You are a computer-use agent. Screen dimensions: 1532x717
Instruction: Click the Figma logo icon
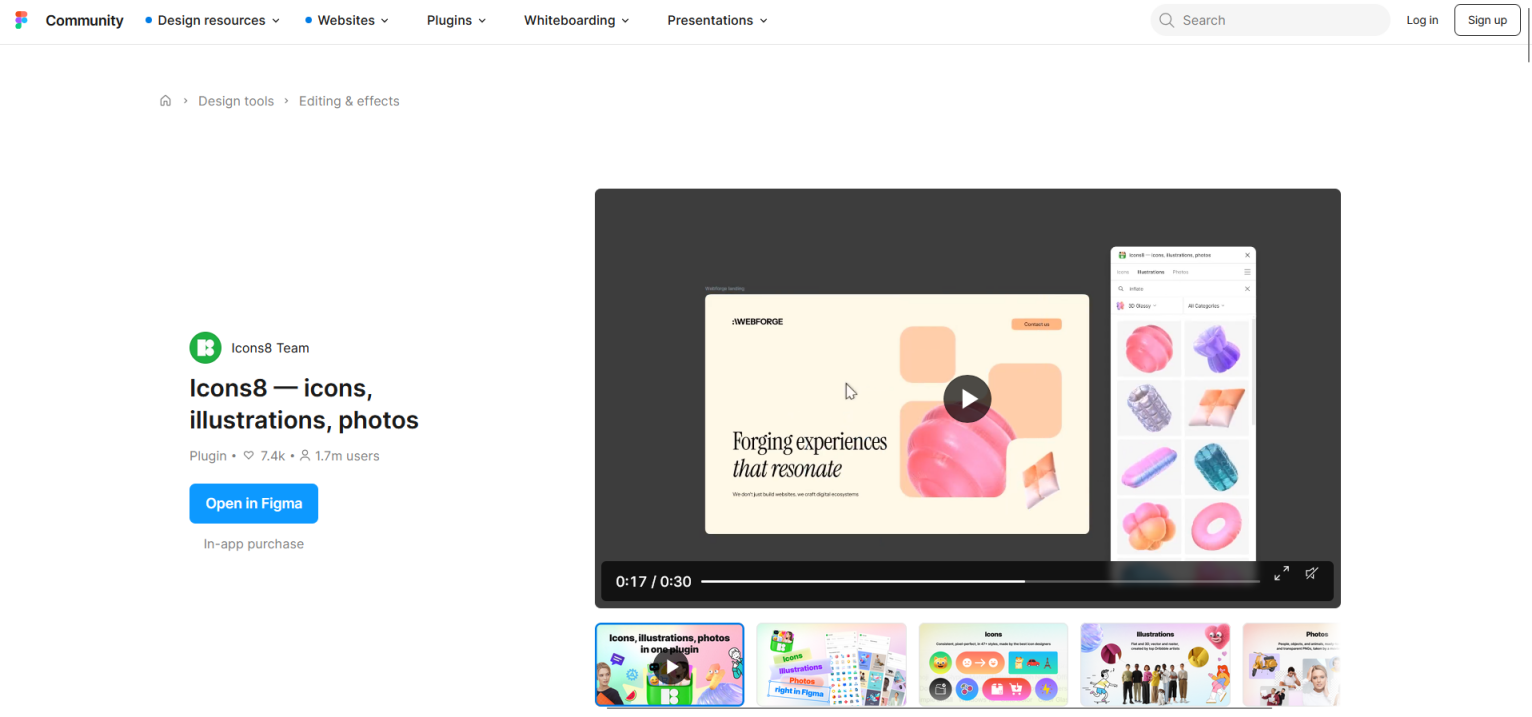coord(21,20)
